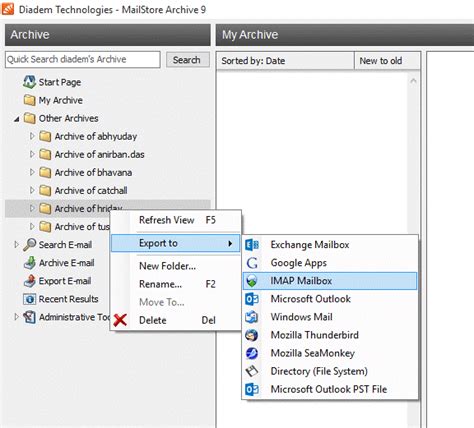Click the Exchange Mailbox icon in submenu
Screen dimensions: 474x428
(252, 245)
